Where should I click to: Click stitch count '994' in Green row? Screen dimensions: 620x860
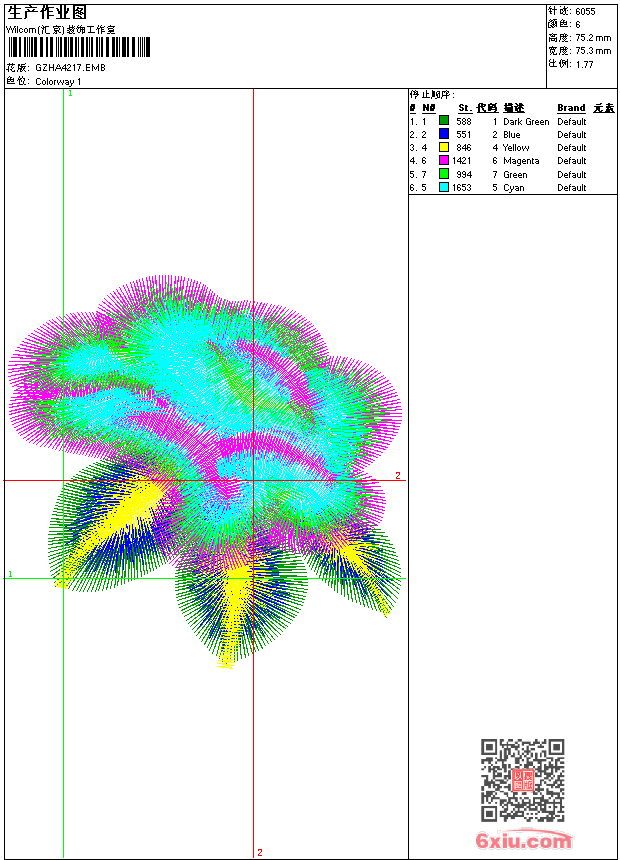pos(464,175)
